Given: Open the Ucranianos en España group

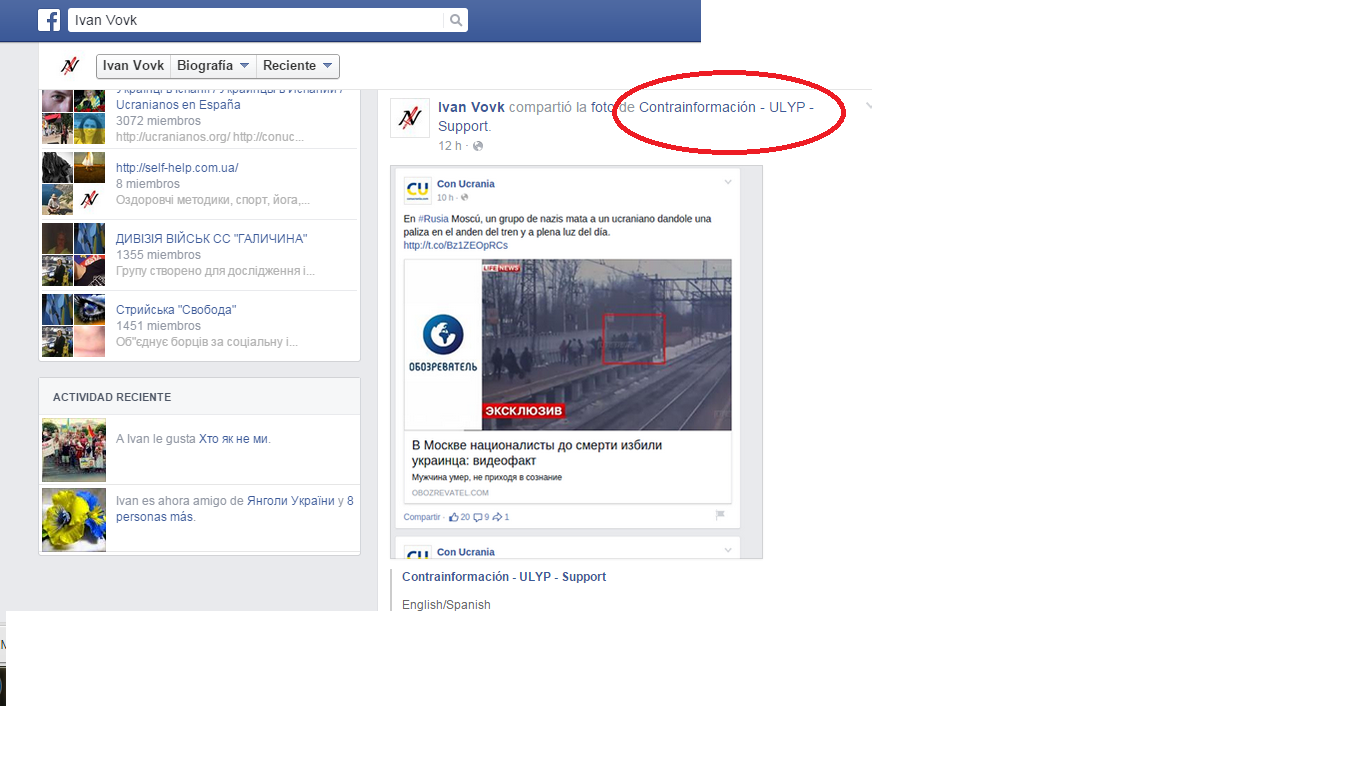Looking at the screenshot, I should pos(178,104).
